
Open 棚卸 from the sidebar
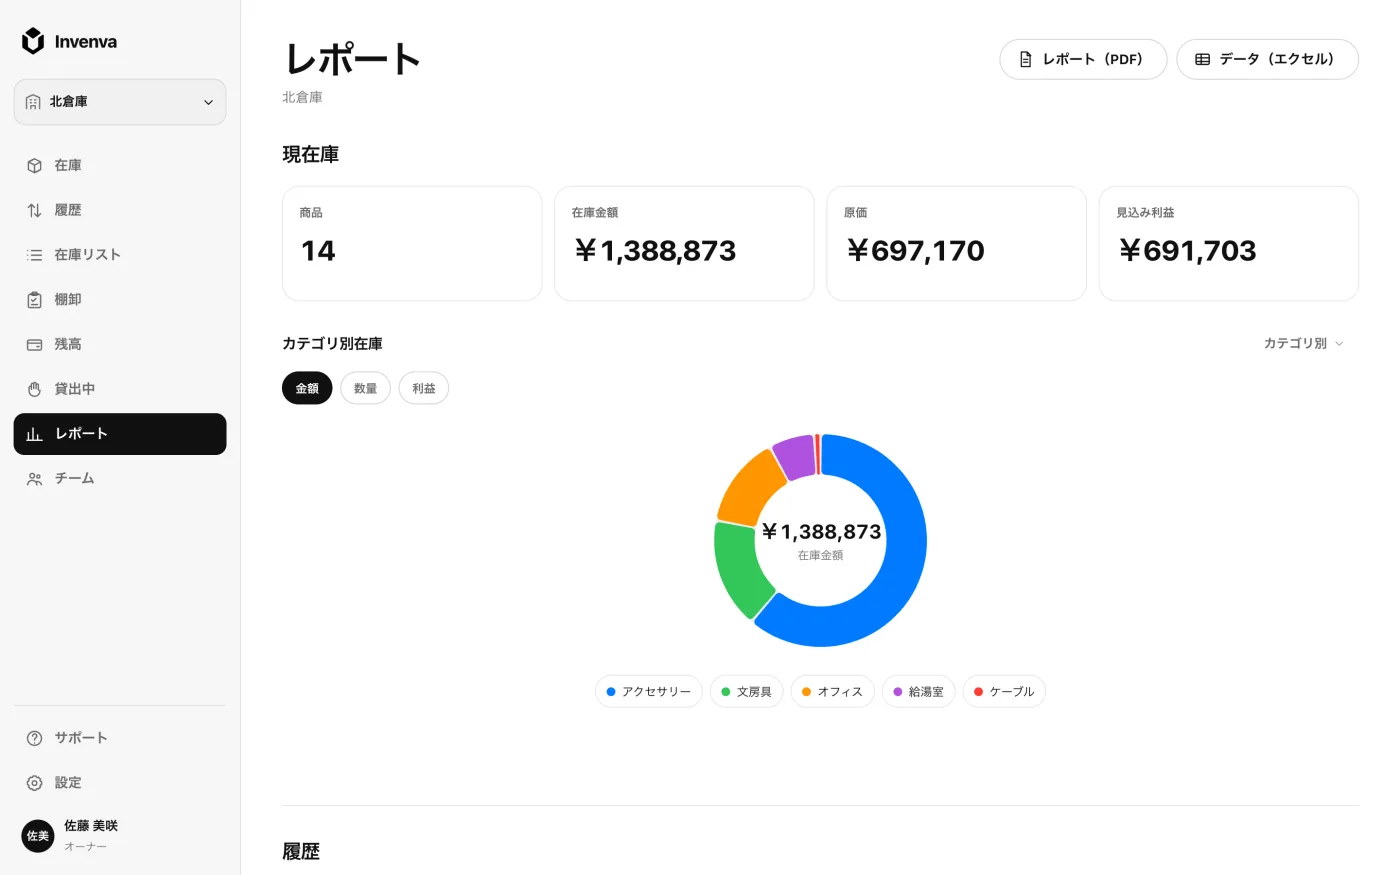tap(120, 300)
